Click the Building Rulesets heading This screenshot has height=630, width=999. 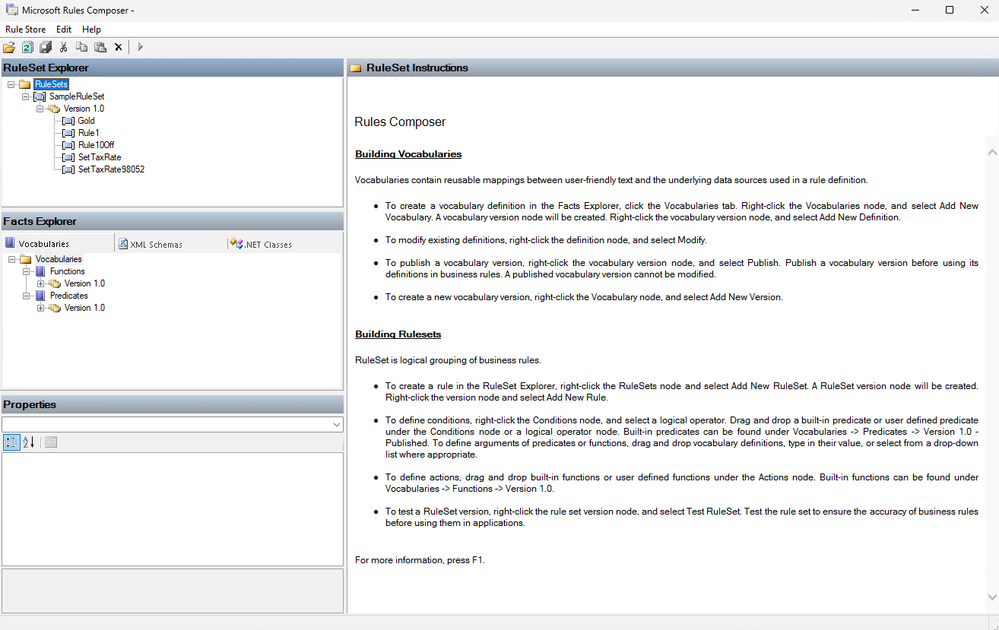(398, 334)
